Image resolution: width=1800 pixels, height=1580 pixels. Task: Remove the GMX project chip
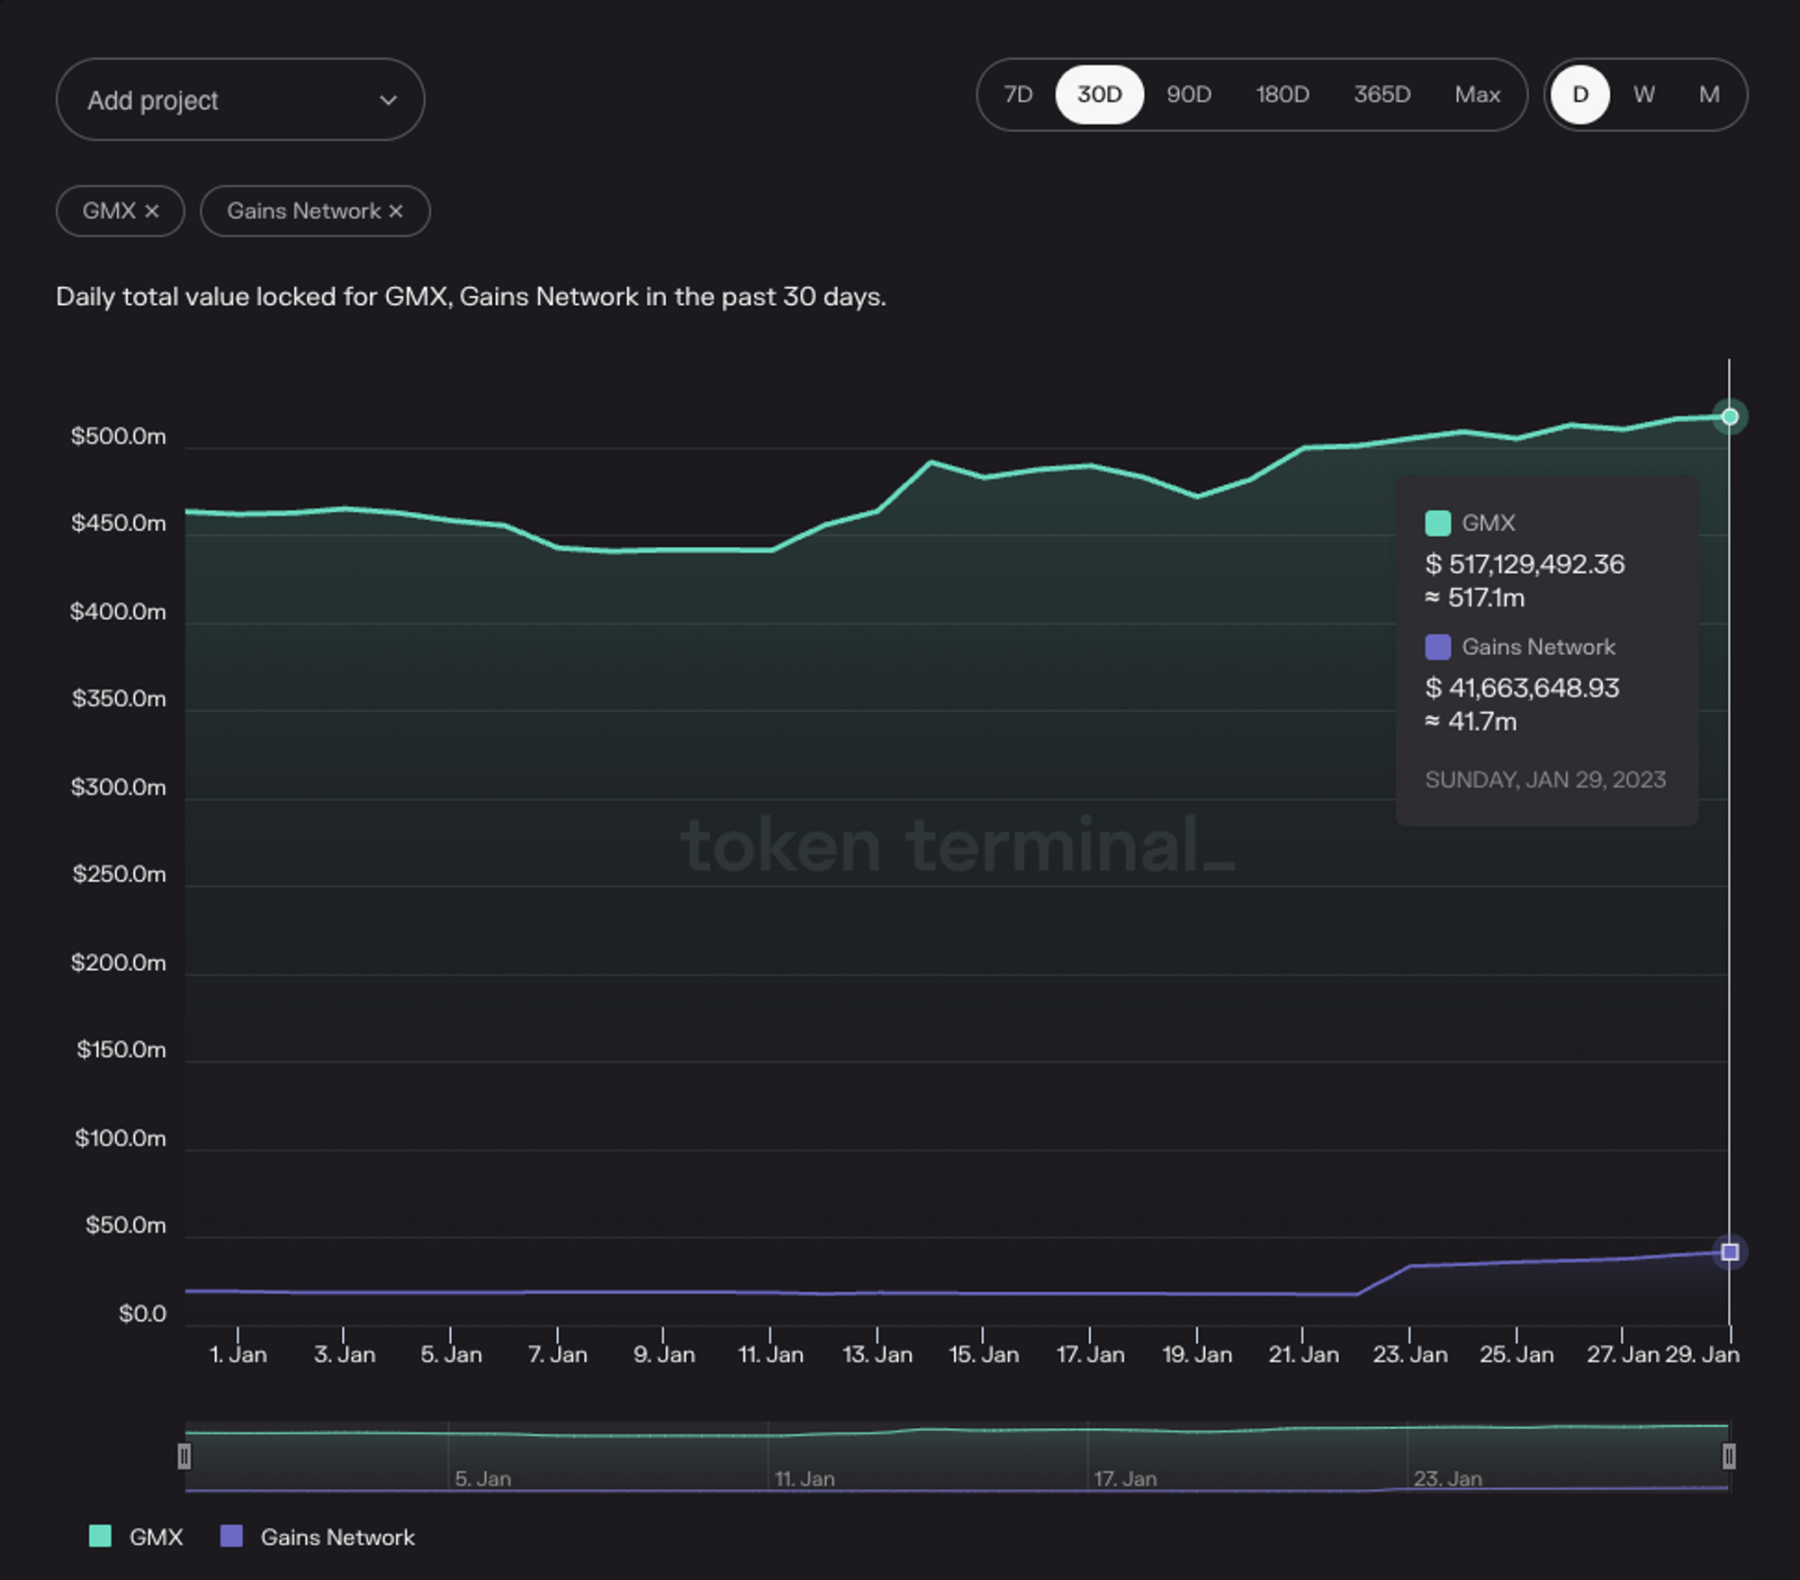coord(152,211)
